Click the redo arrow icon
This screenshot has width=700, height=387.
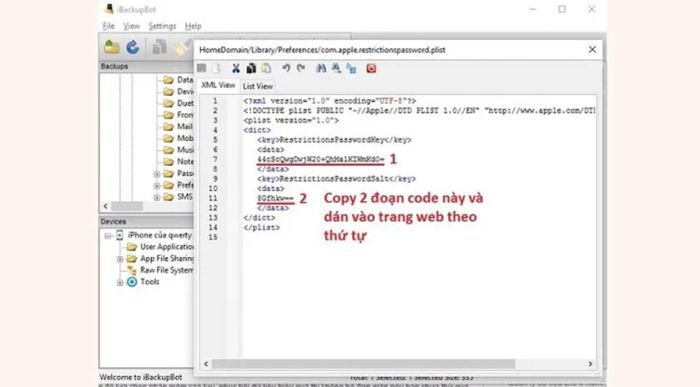click(x=301, y=68)
